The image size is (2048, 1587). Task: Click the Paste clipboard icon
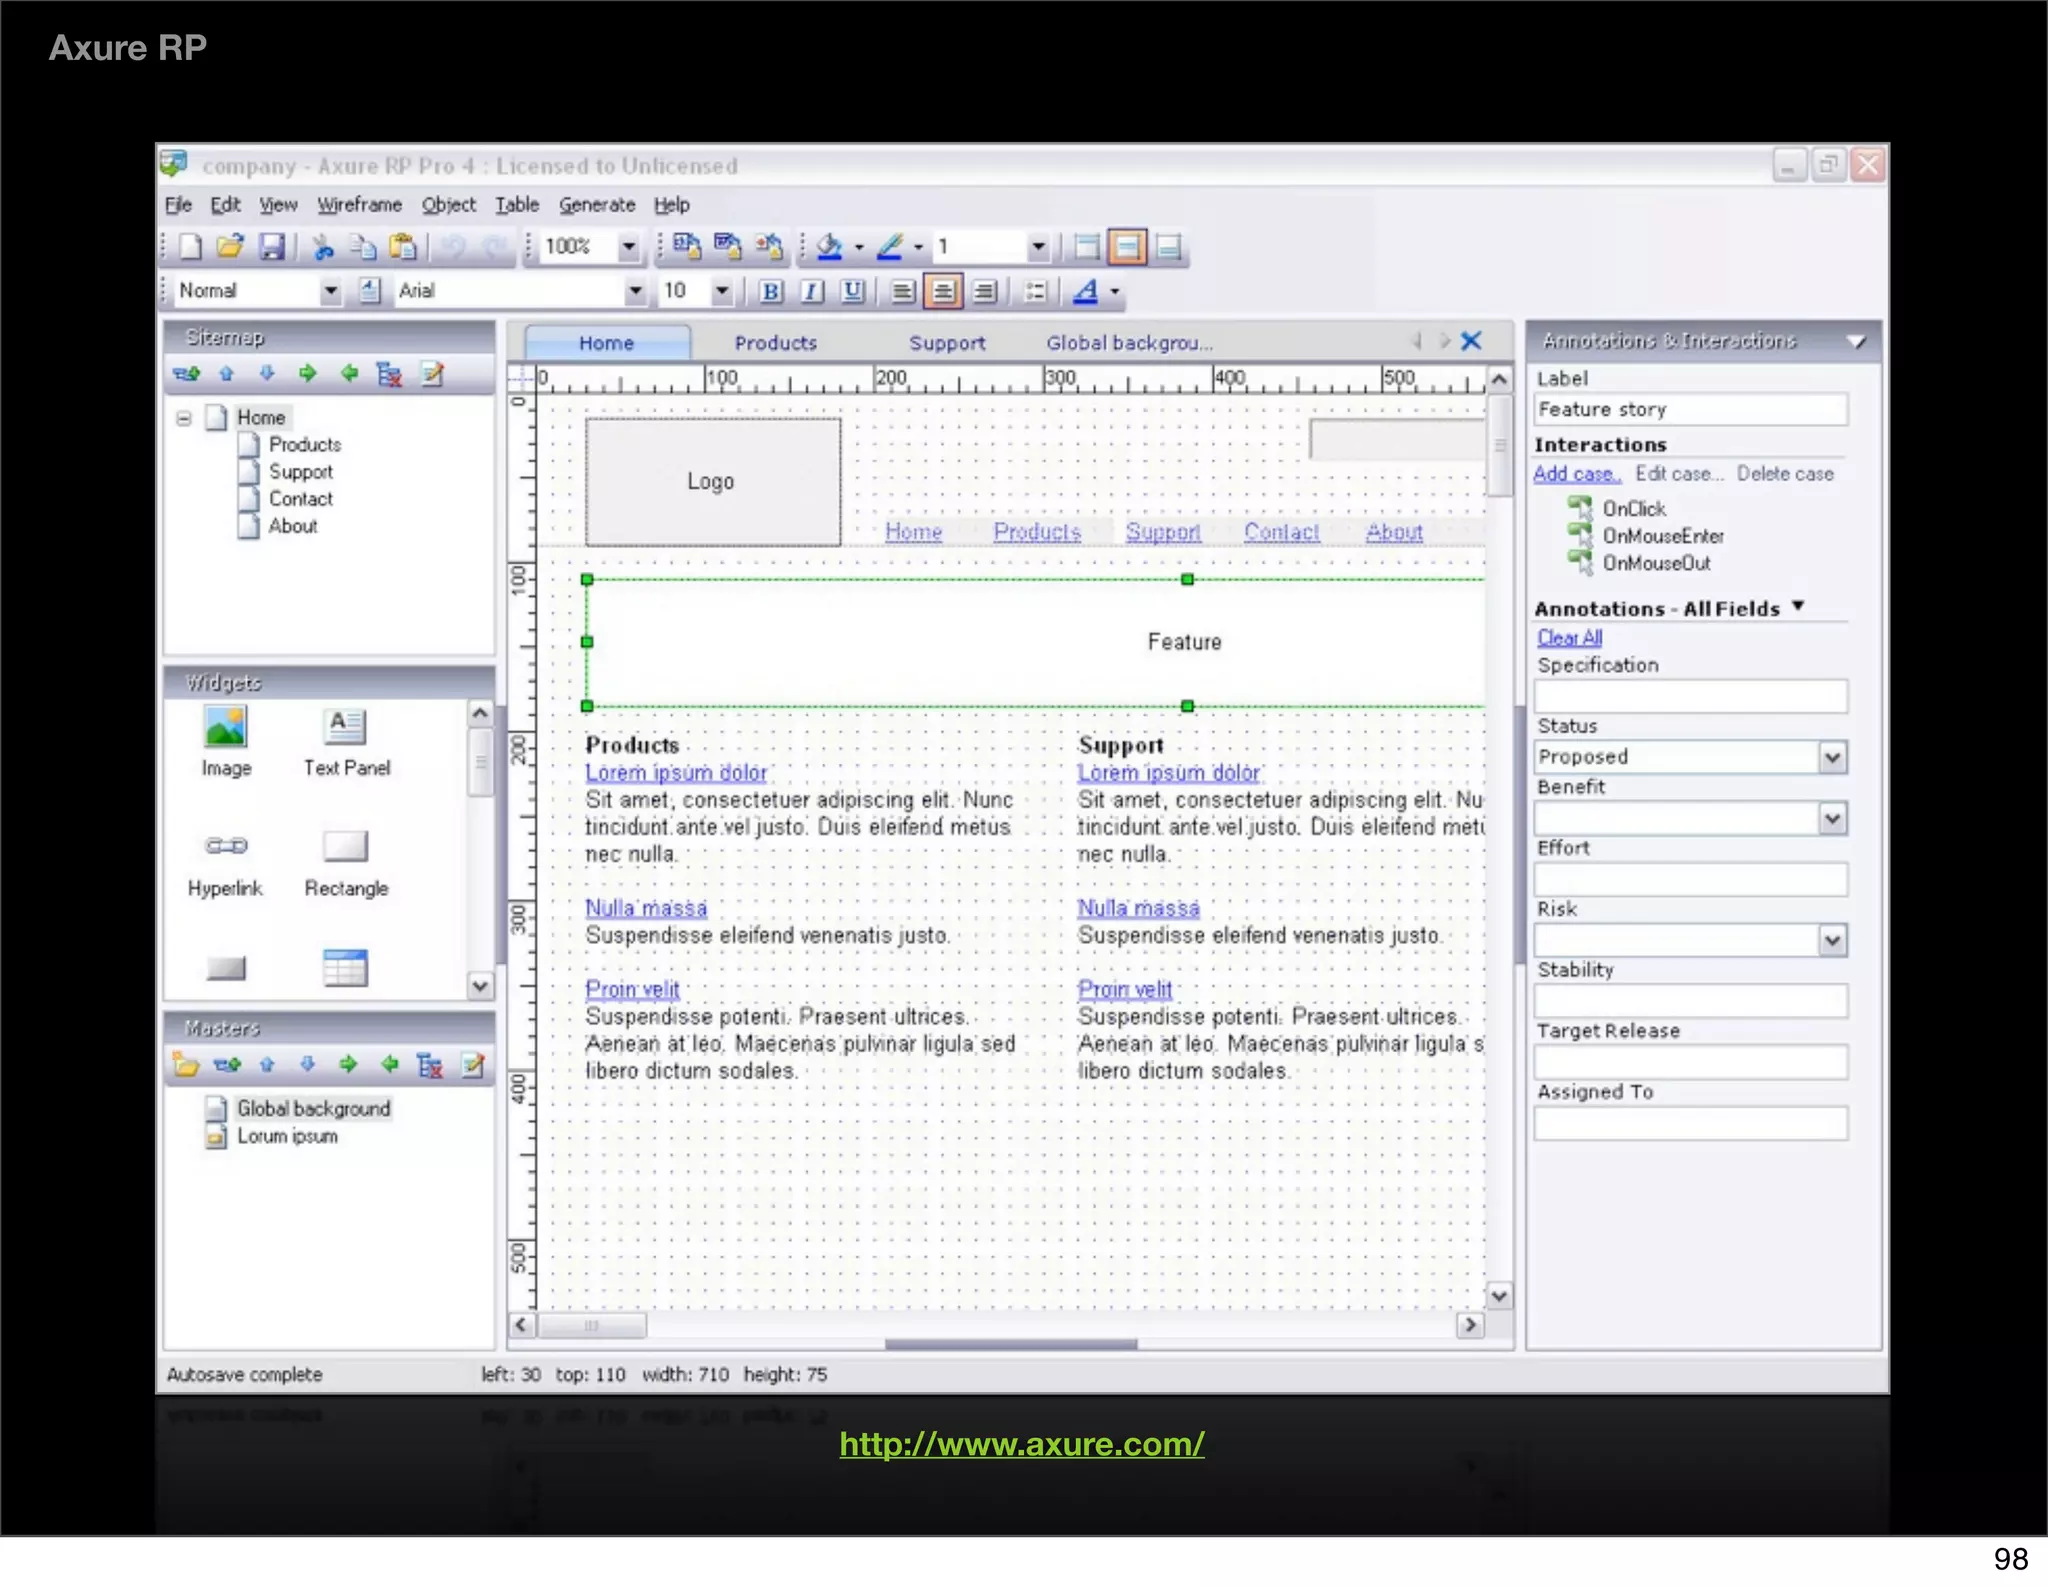(x=403, y=246)
